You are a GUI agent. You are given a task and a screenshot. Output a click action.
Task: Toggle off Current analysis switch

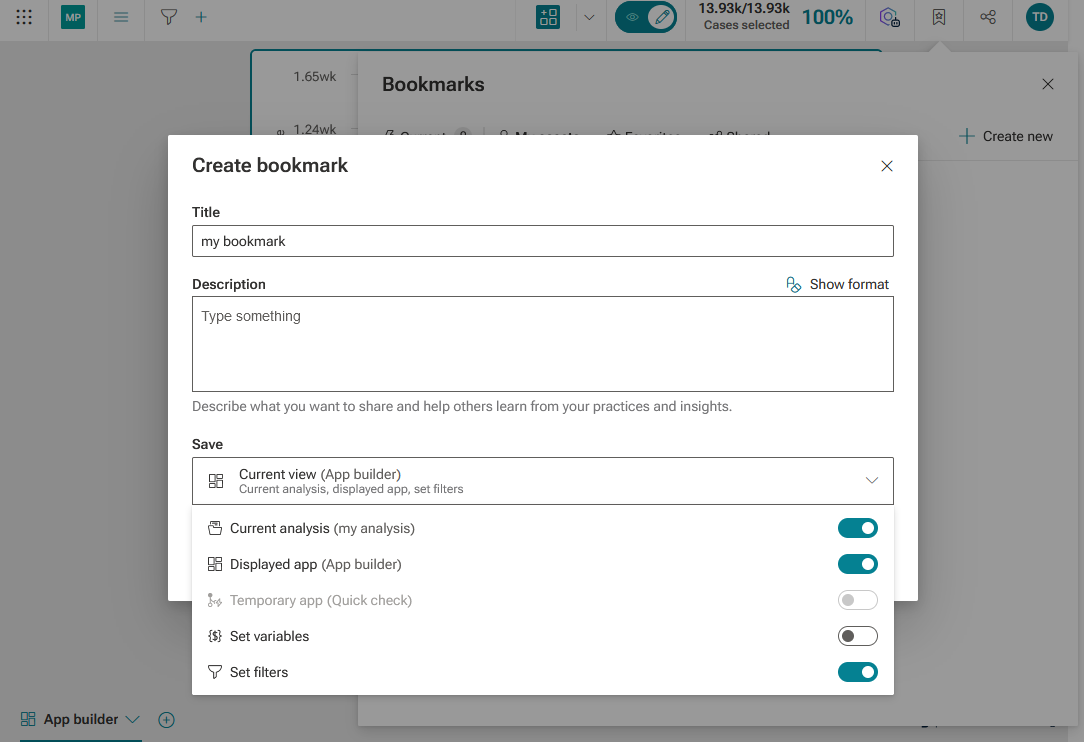[858, 528]
